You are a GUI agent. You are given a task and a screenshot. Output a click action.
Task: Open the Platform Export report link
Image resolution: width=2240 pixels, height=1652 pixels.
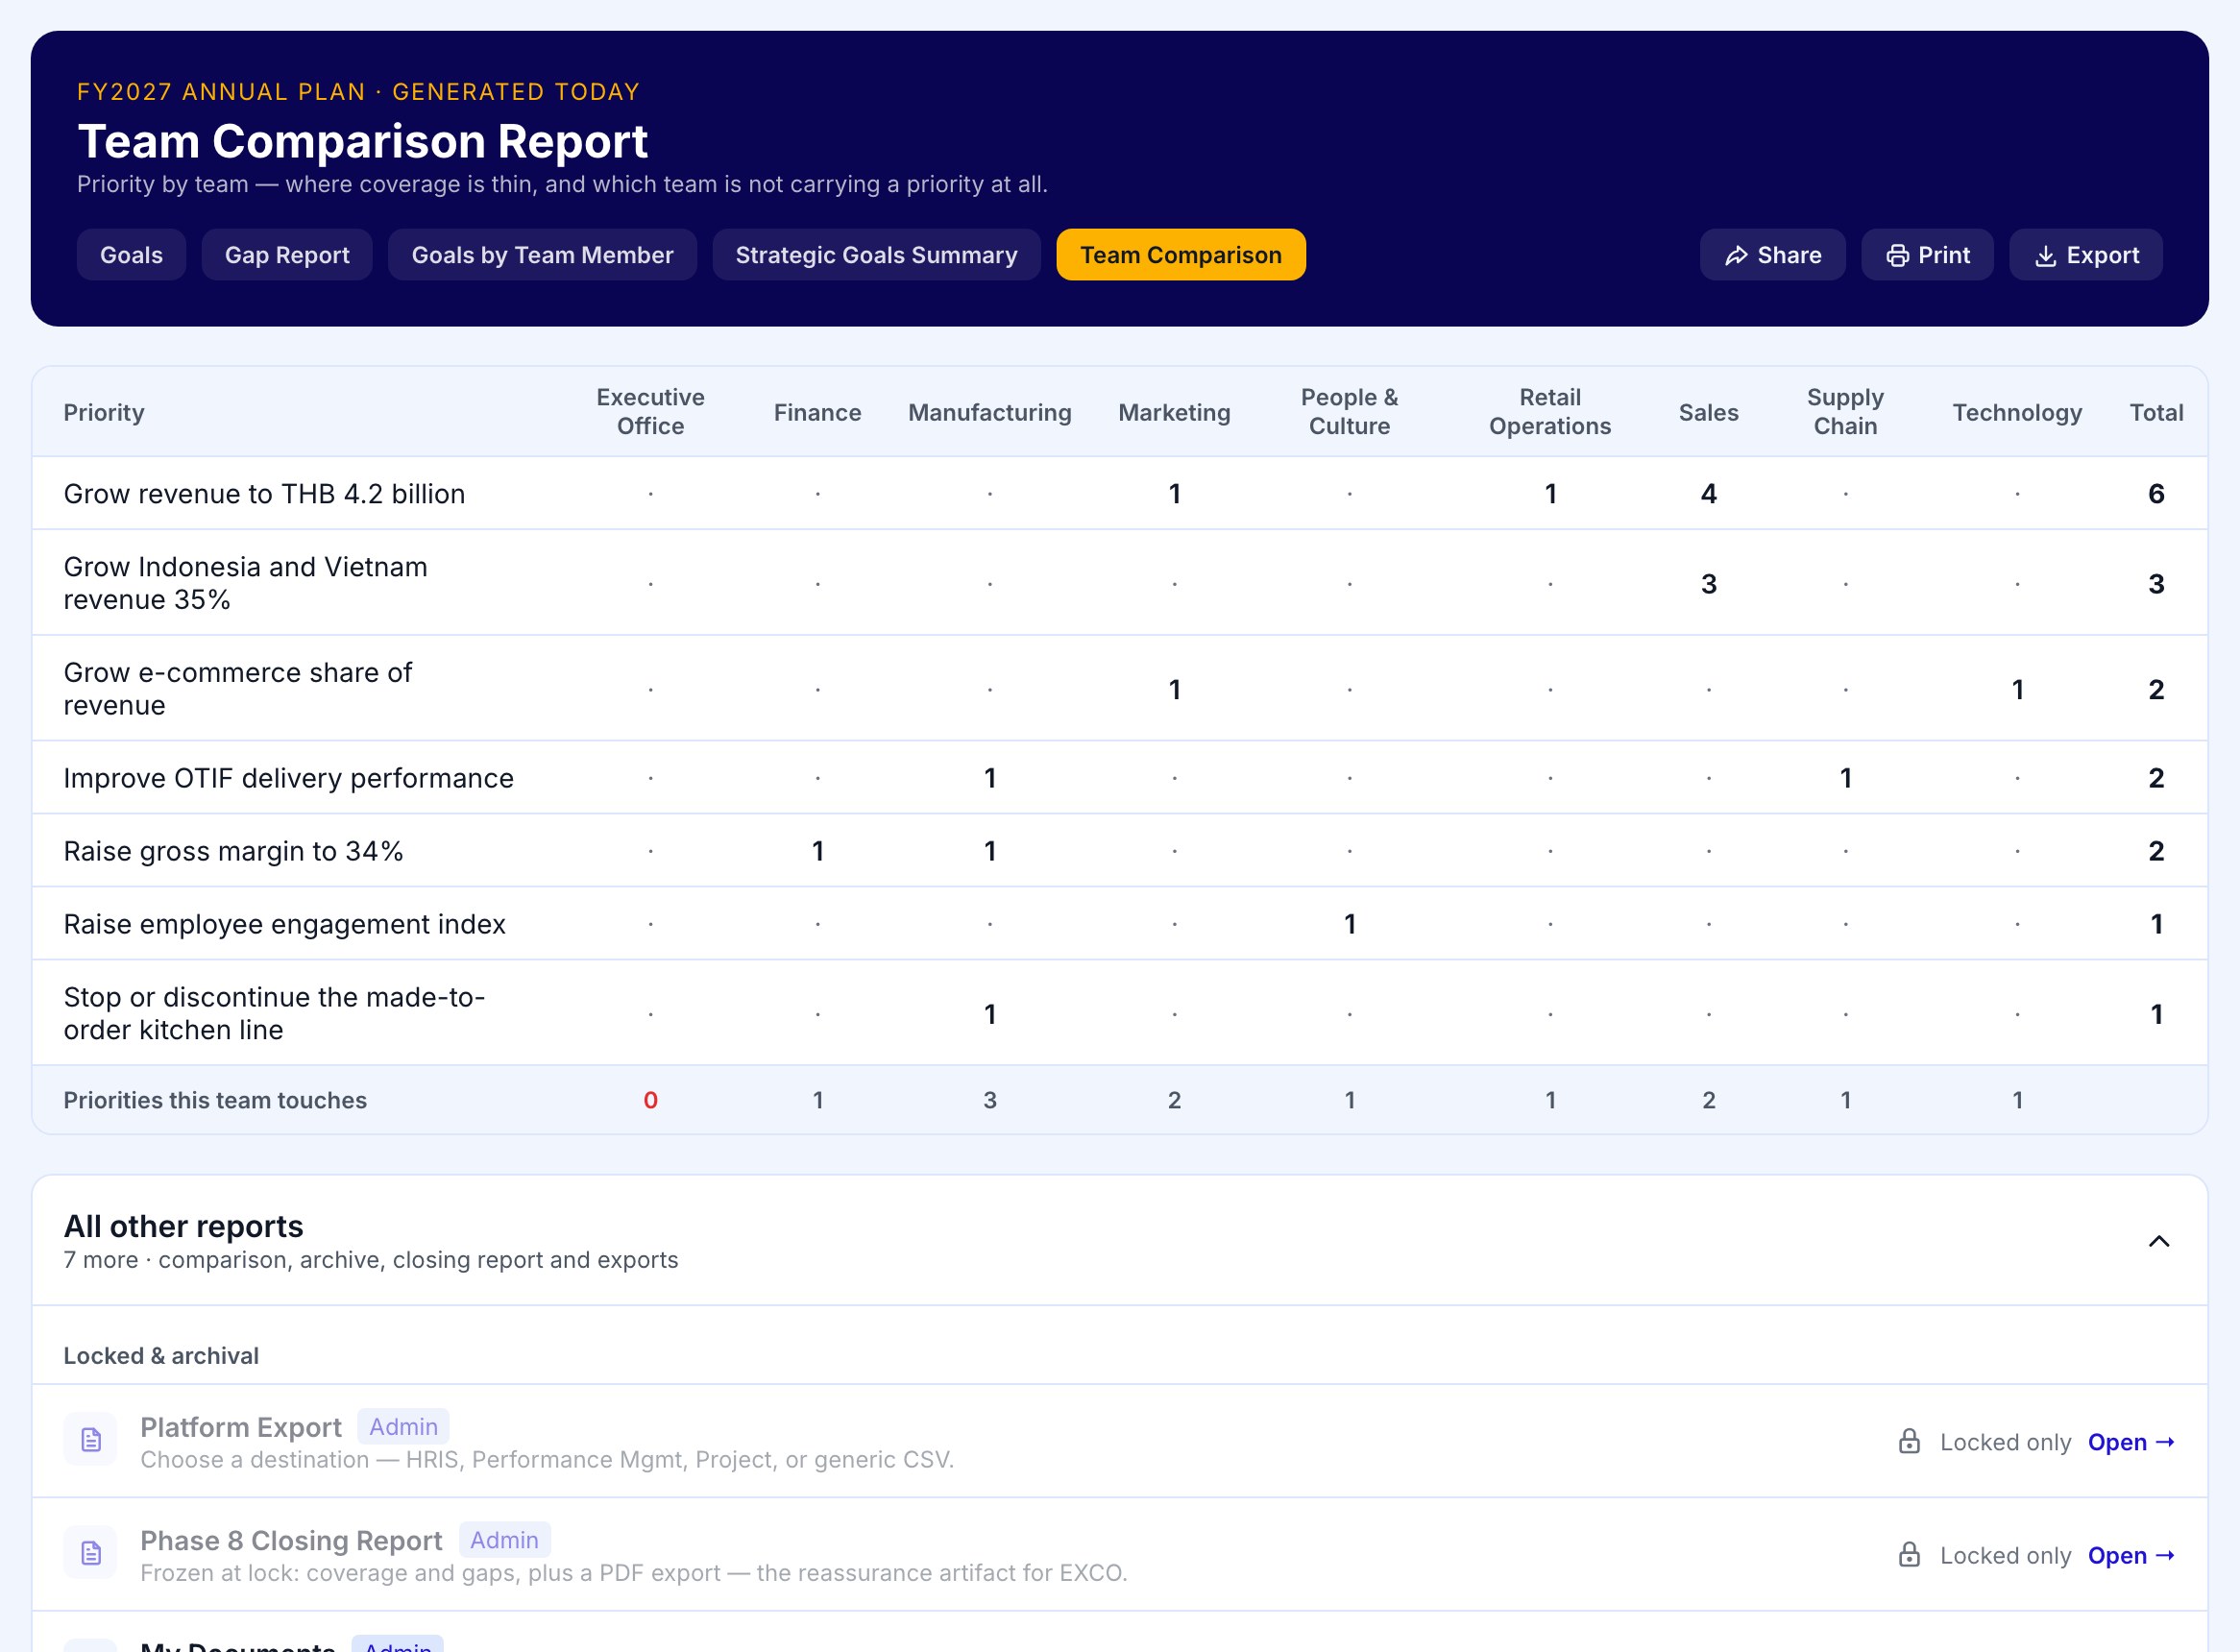[x=2131, y=1442]
